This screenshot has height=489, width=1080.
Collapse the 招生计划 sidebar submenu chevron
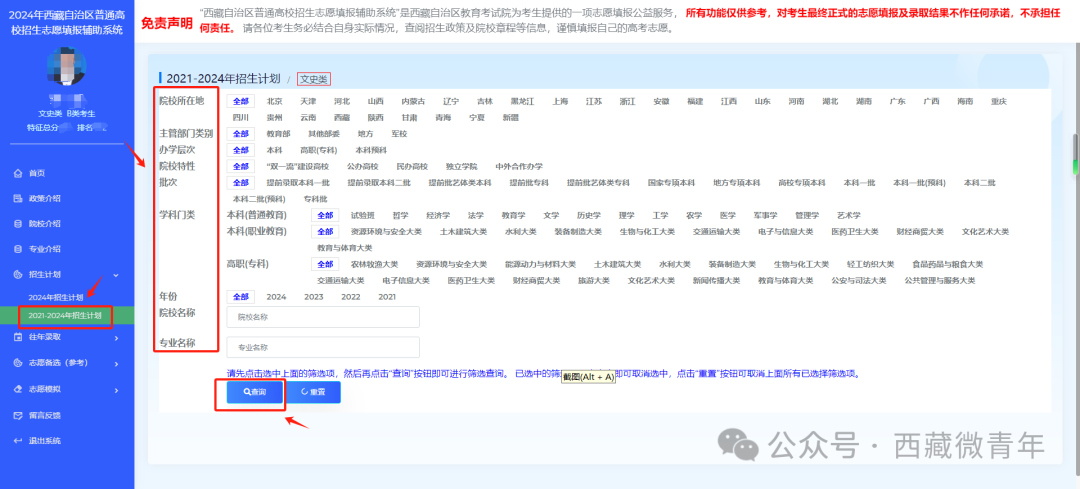pyautogui.click(x=116, y=275)
